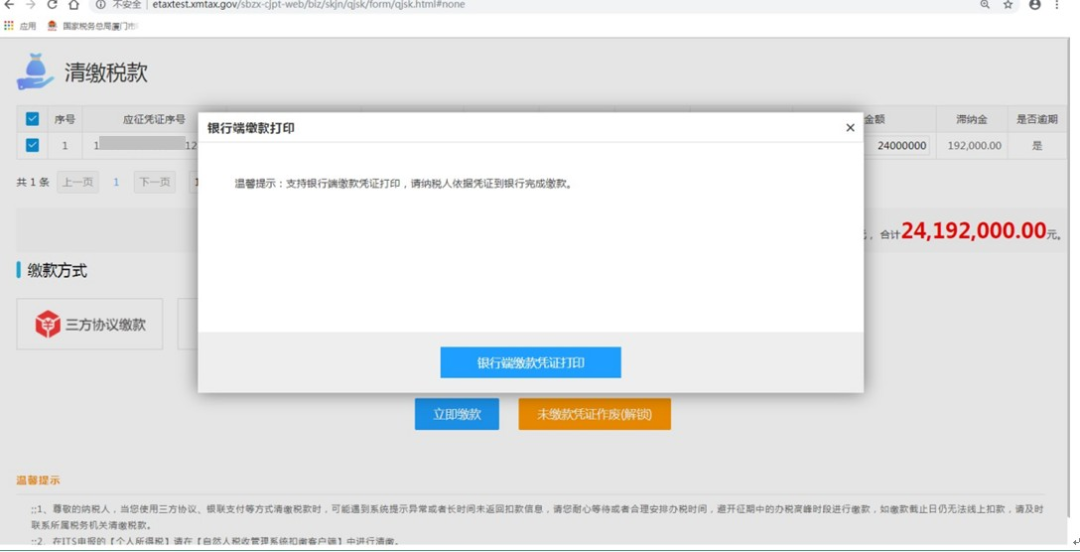Bookmark this page with the star icon
The height and width of the screenshot is (552, 1080).
[1008, 4]
